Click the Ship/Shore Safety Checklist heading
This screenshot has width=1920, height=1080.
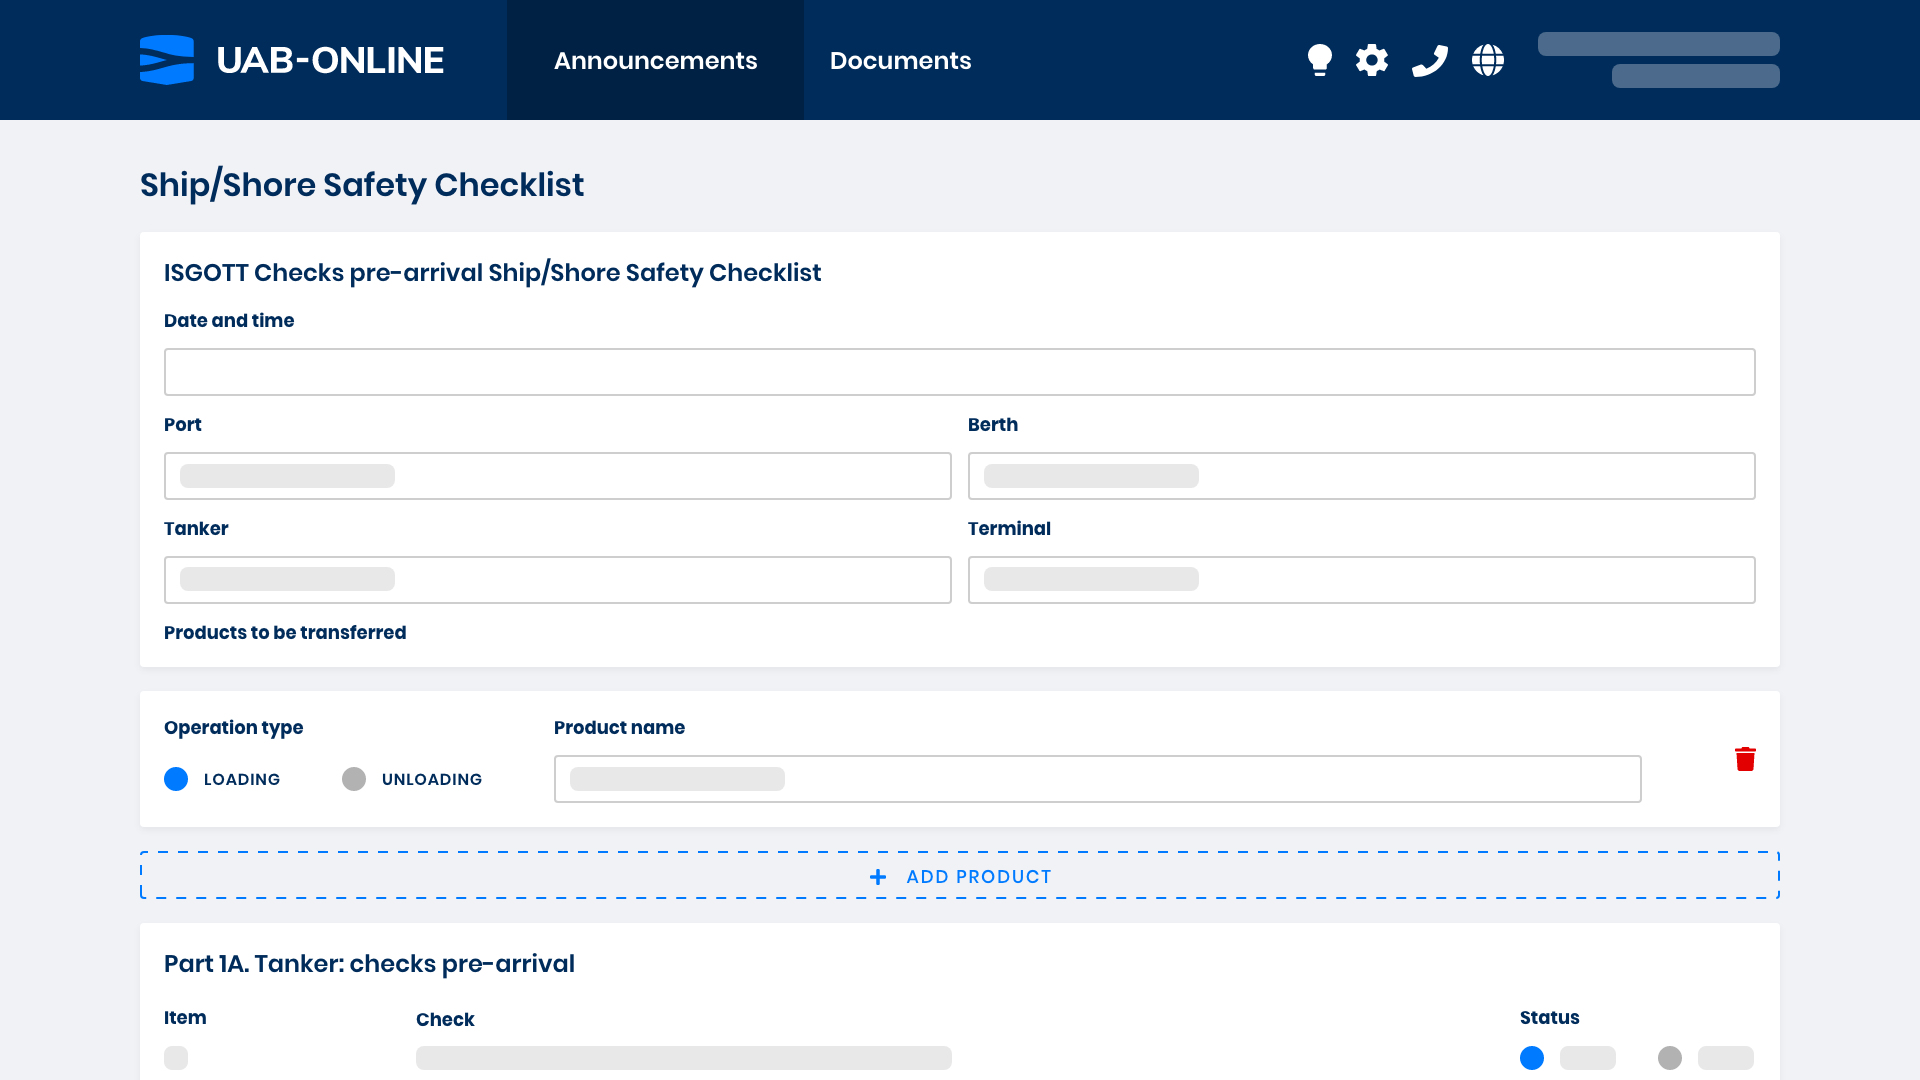point(362,184)
